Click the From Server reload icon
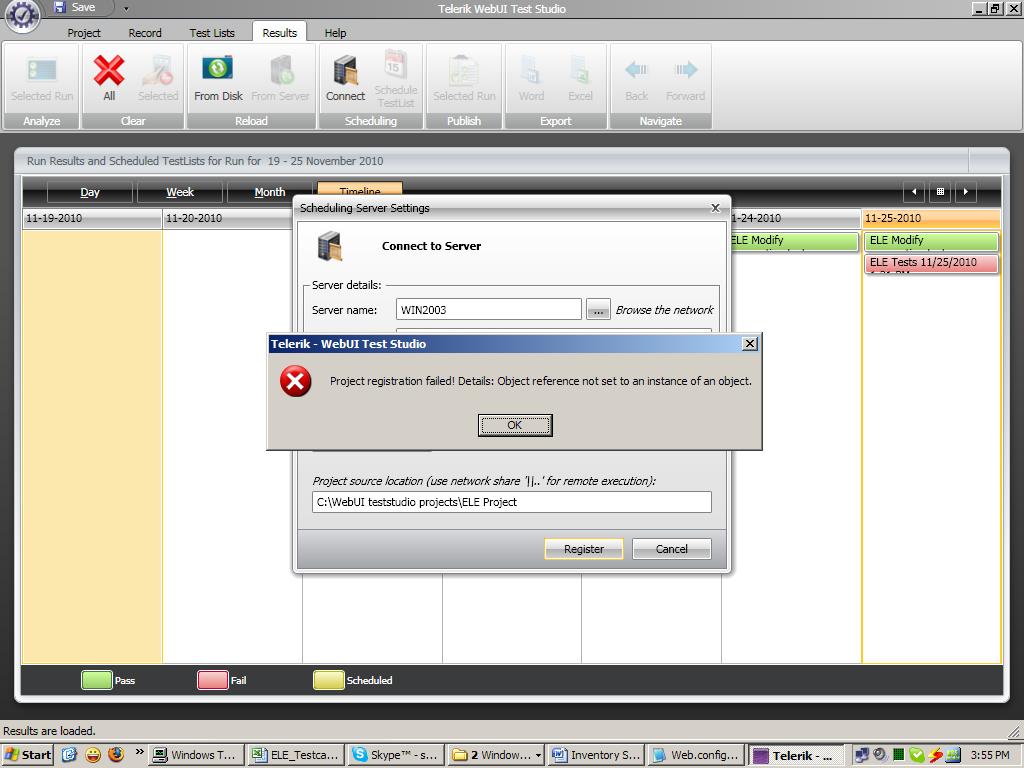Image resolution: width=1024 pixels, height=768 pixels. [x=281, y=71]
